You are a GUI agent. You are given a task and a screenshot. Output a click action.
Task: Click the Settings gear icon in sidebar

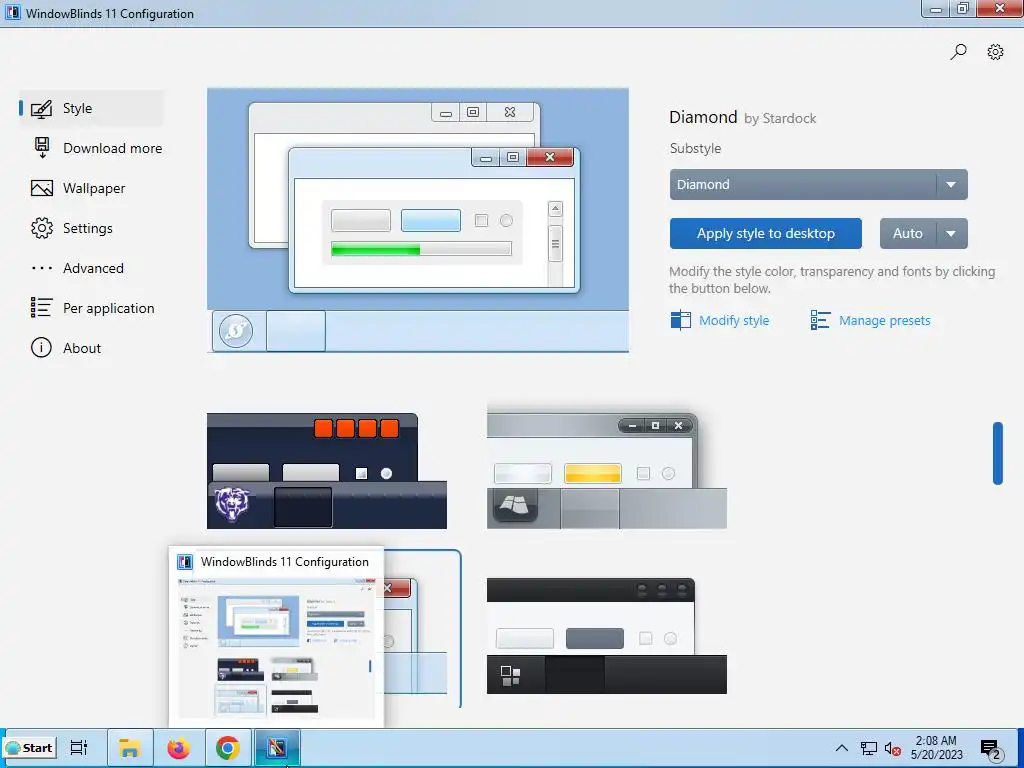tap(42, 228)
